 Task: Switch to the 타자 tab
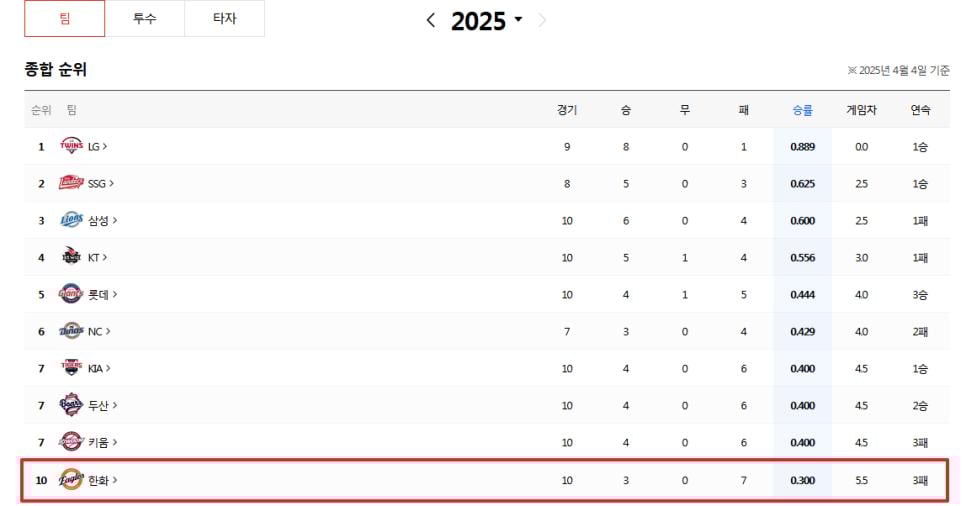pos(224,19)
